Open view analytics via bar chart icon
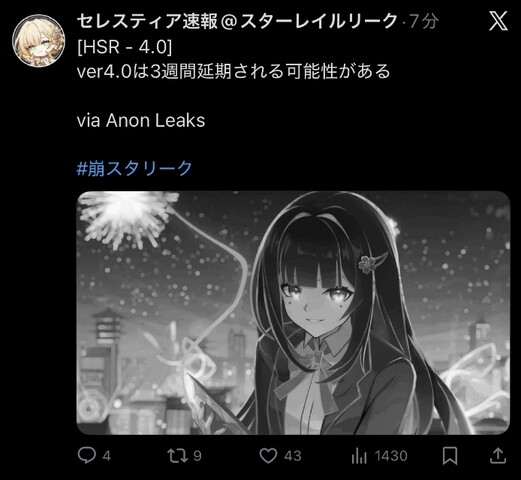Viewport: 521px width, 480px height. [x=359, y=456]
